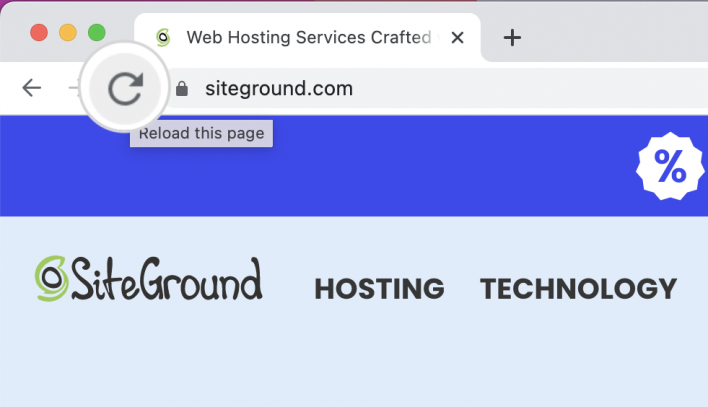Click the percent discount badge
This screenshot has width=708, height=407.
[x=670, y=166]
